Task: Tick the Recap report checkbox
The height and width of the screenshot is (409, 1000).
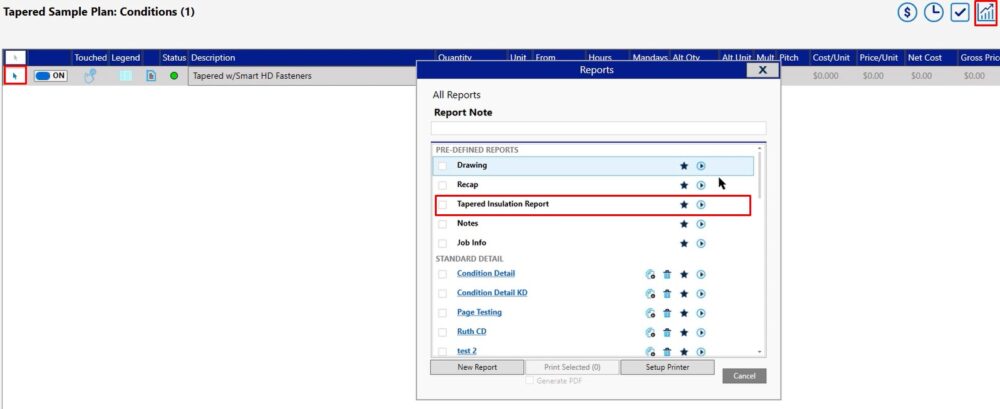Action: (x=443, y=185)
